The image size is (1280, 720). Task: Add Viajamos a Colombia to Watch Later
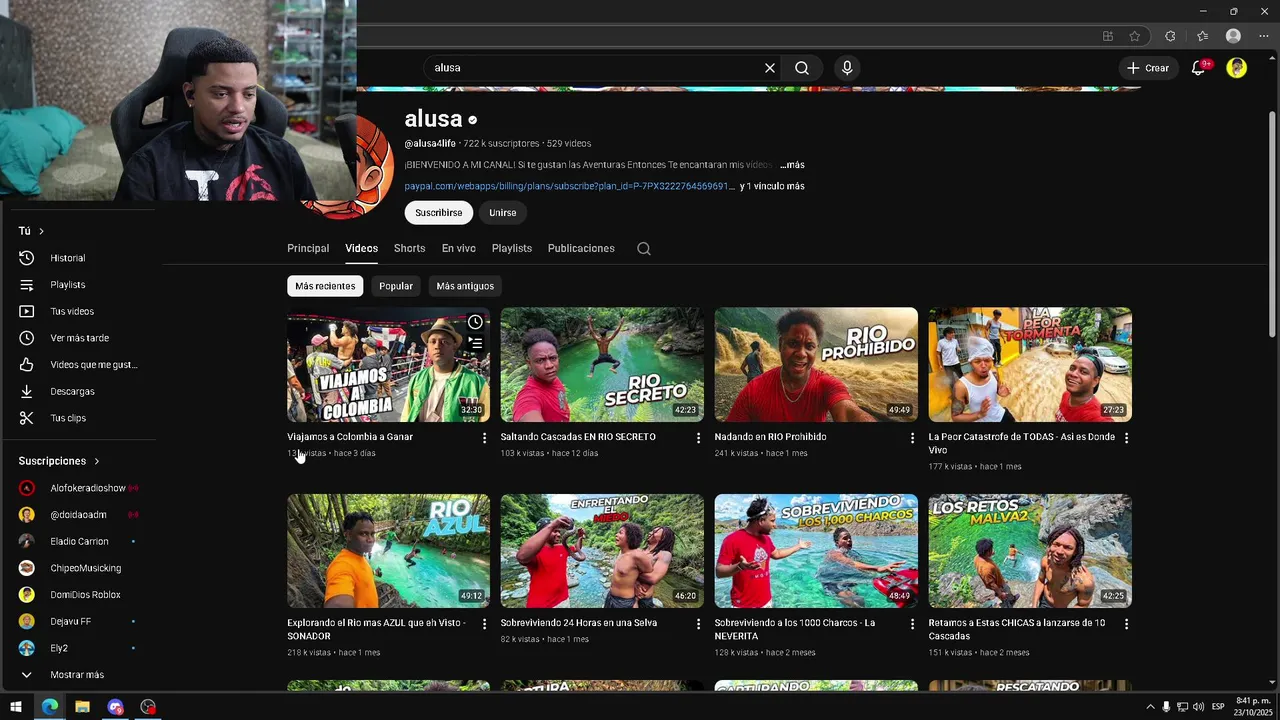click(x=475, y=322)
